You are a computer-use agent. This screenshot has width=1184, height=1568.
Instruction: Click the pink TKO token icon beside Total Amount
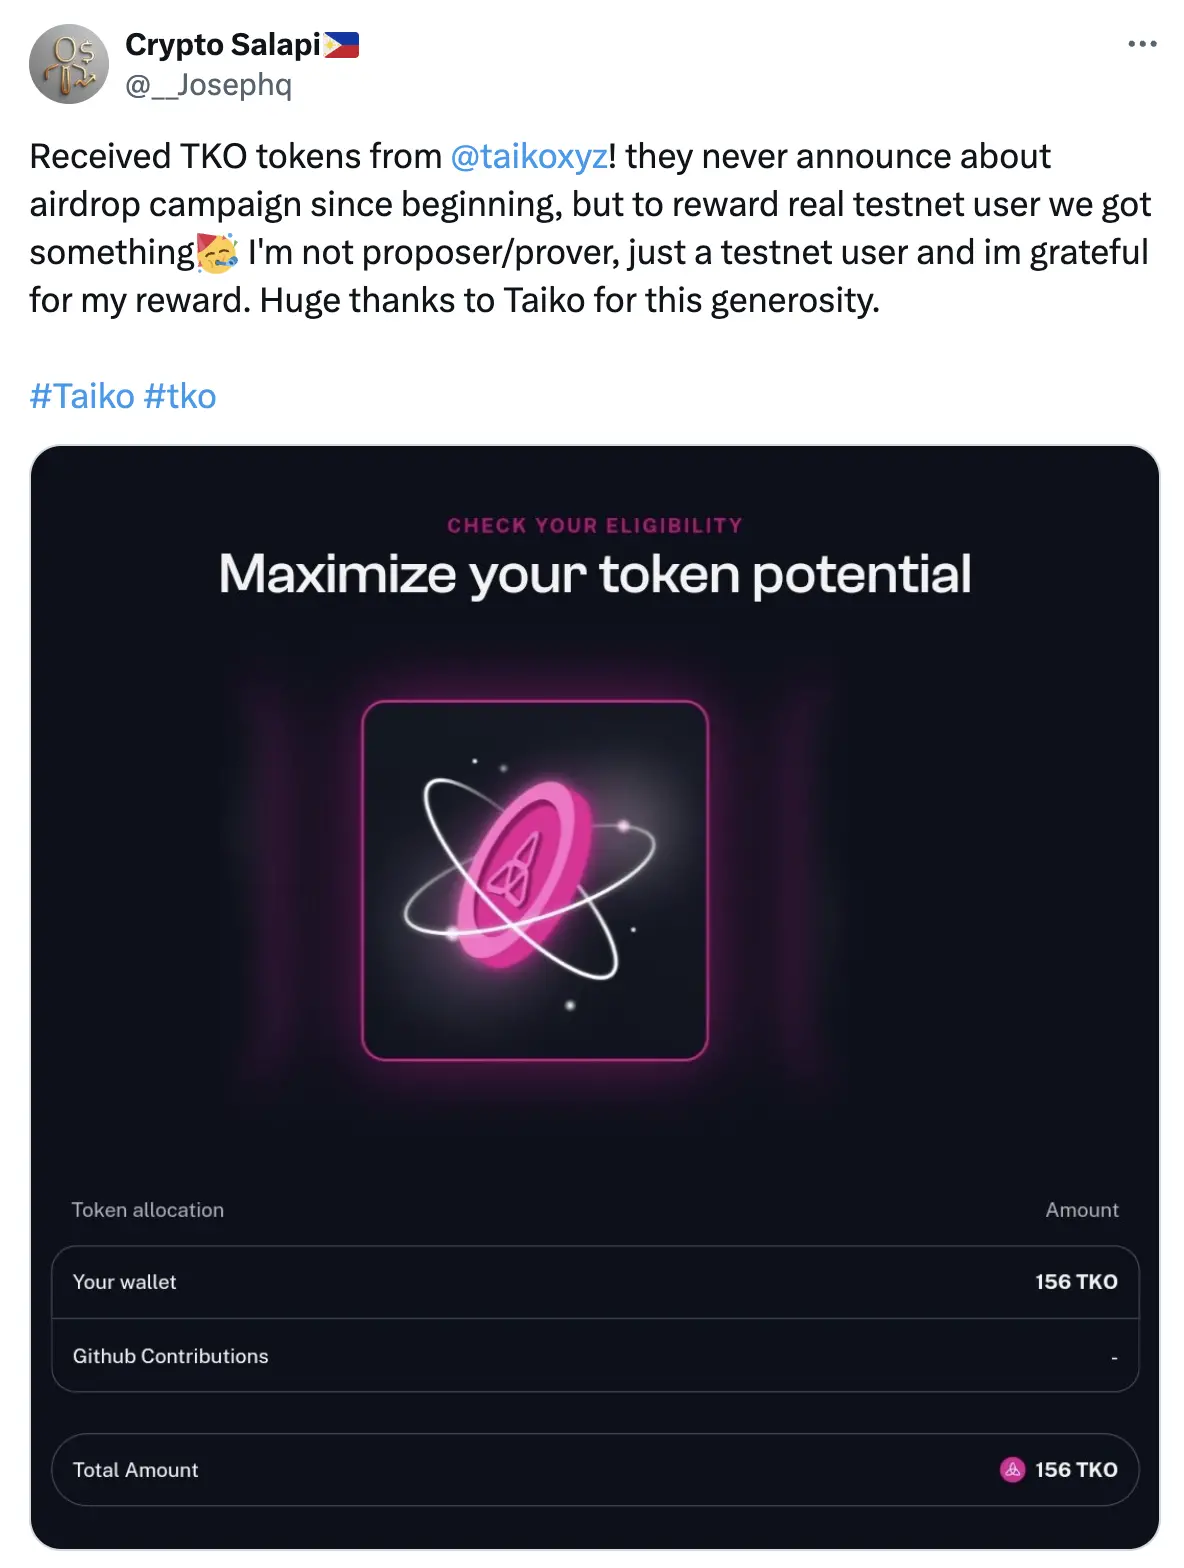click(1012, 1469)
